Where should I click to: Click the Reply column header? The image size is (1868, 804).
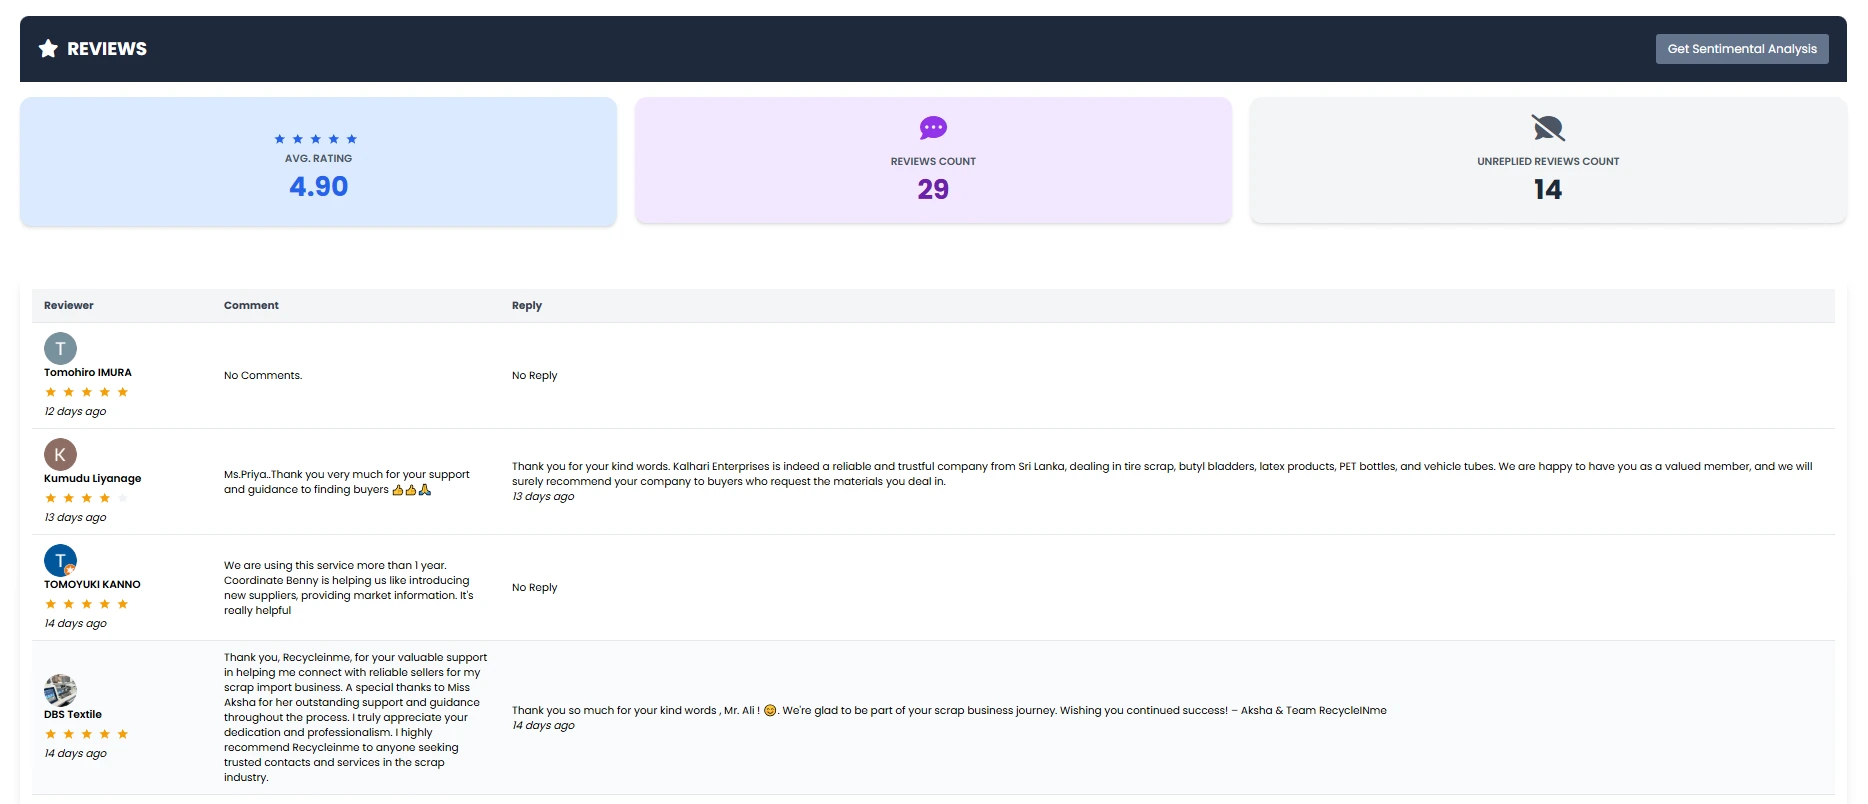pyautogui.click(x=527, y=306)
